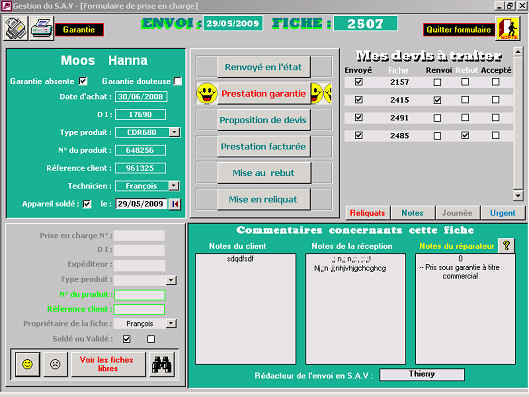Toggle the Garantie douteuse checkbox
Viewport: 529px width, 397px height.
pyautogui.click(x=178, y=81)
